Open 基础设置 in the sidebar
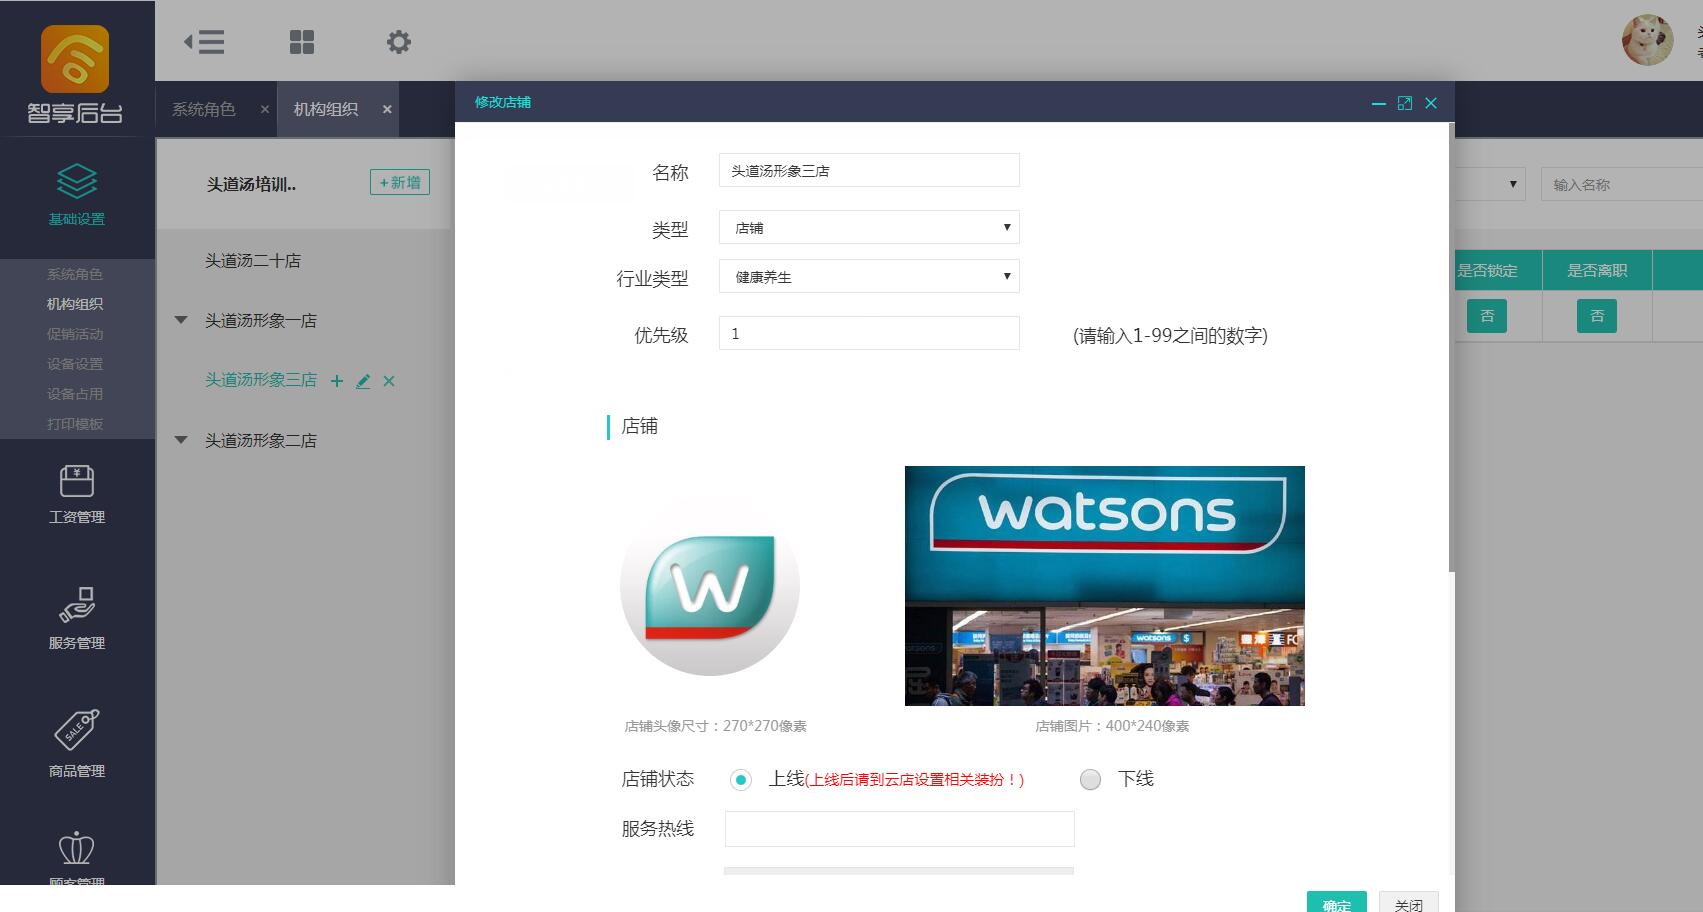This screenshot has width=1703, height=912. [x=77, y=195]
